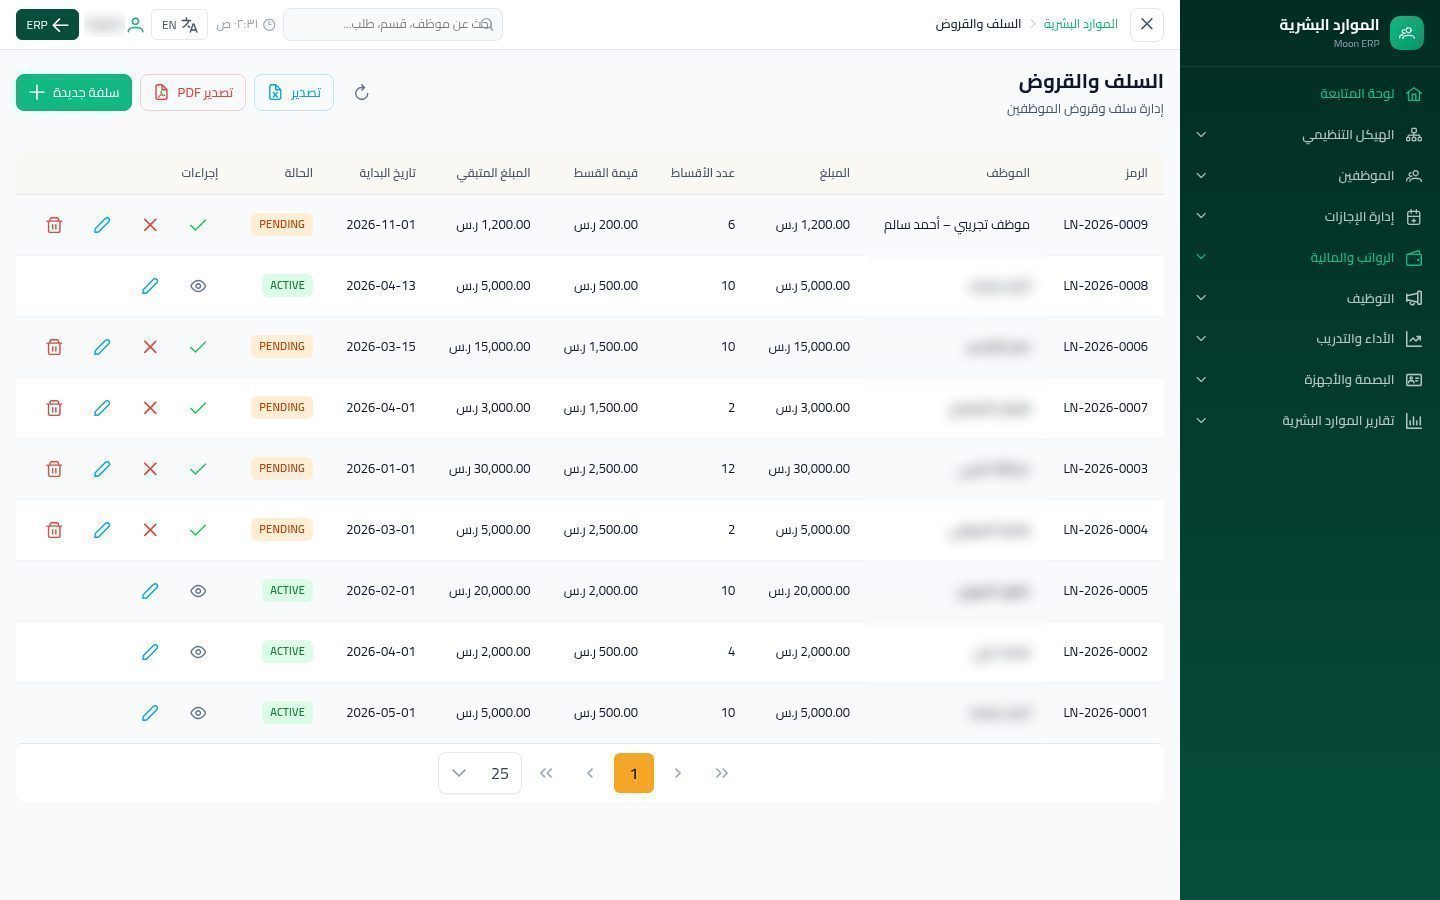Click the refresh icon near export buttons
Image resolution: width=1440 pixels, height=900 pixels.
click(362, 93)
